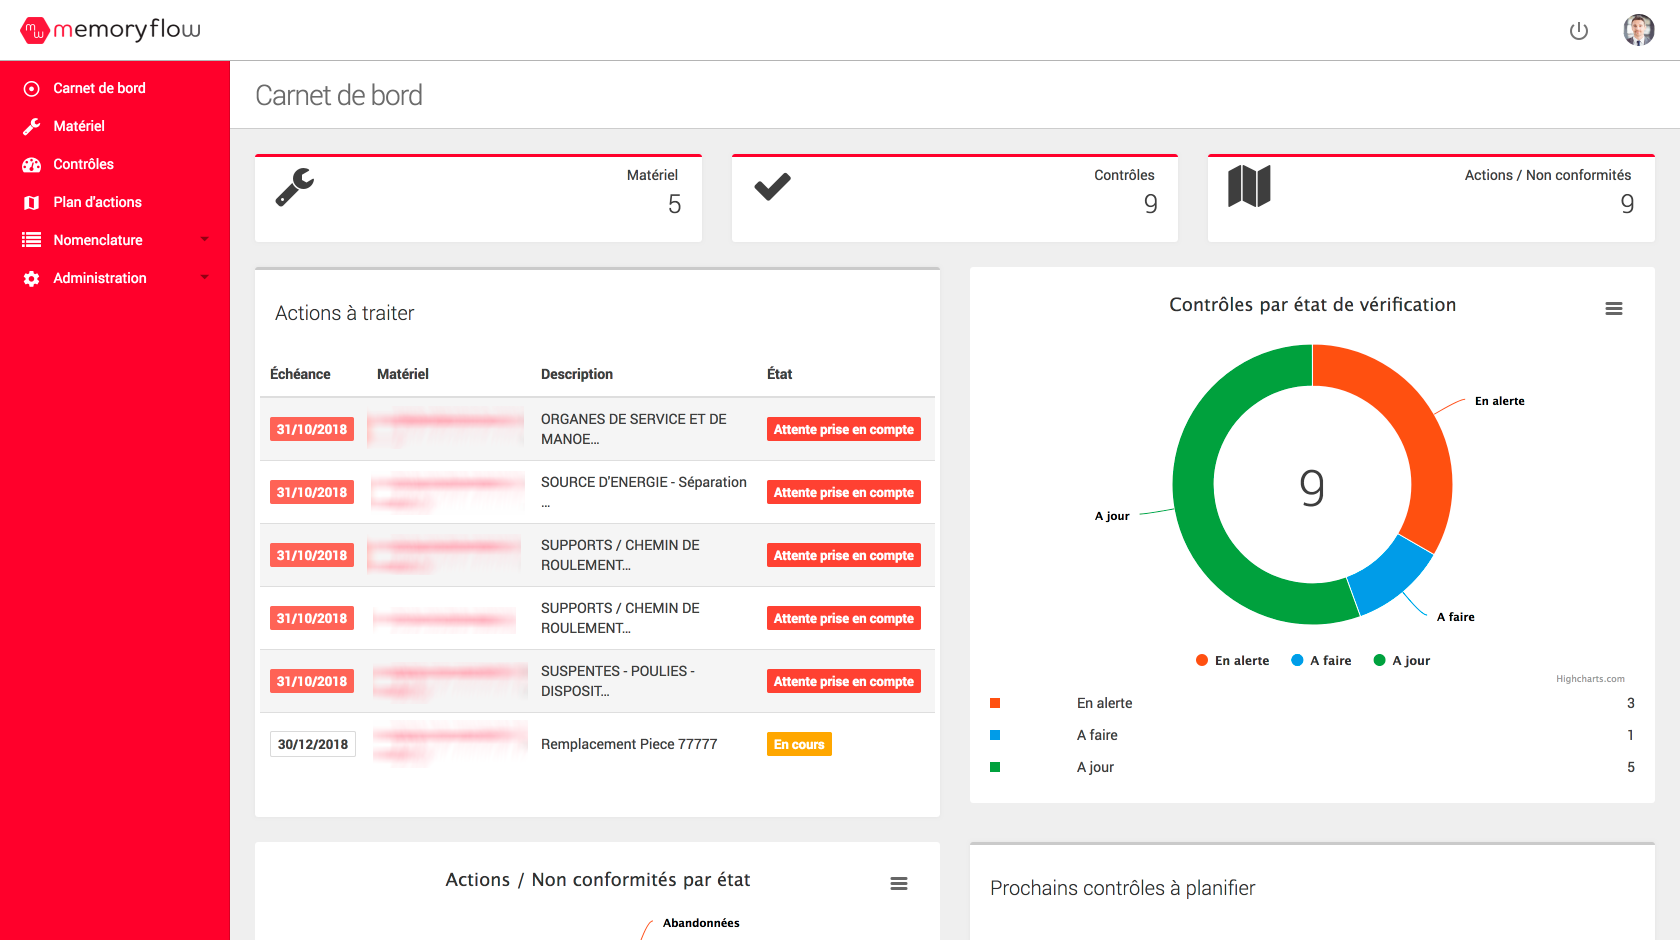
Task: Go to Plan d'actions page
Action: tap(97, 202)
